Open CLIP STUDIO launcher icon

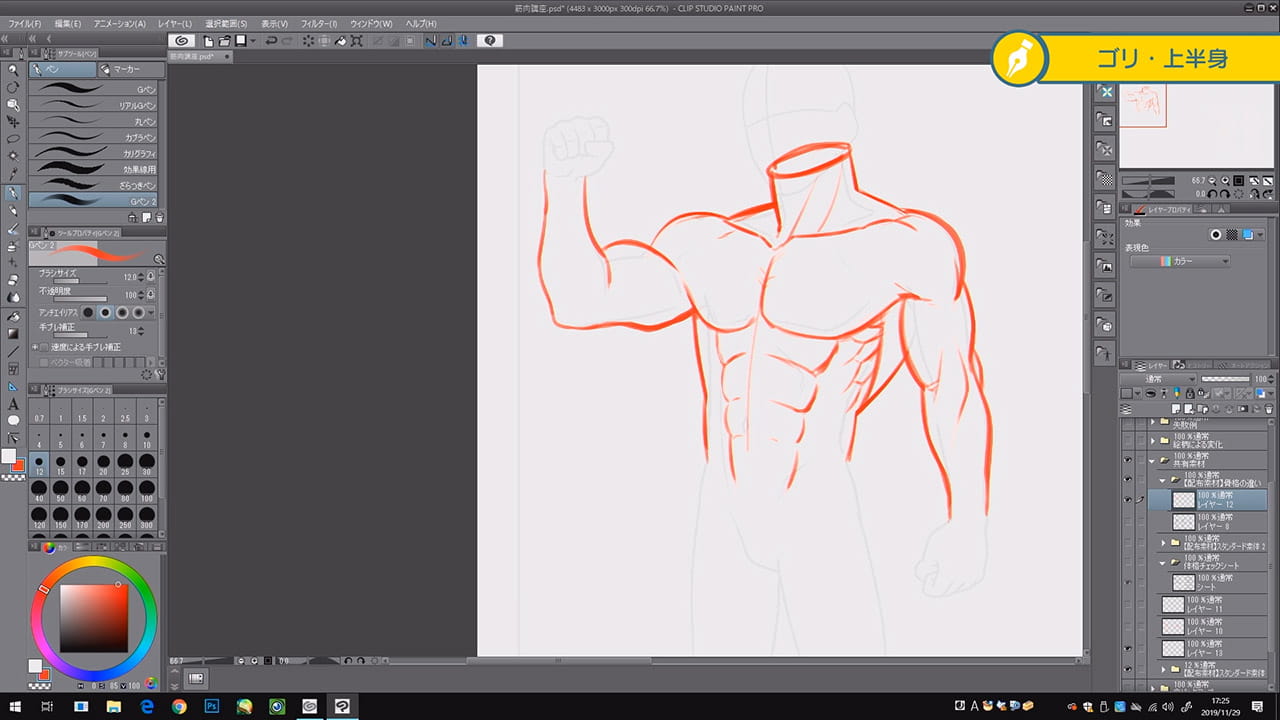tap(182, 41)
